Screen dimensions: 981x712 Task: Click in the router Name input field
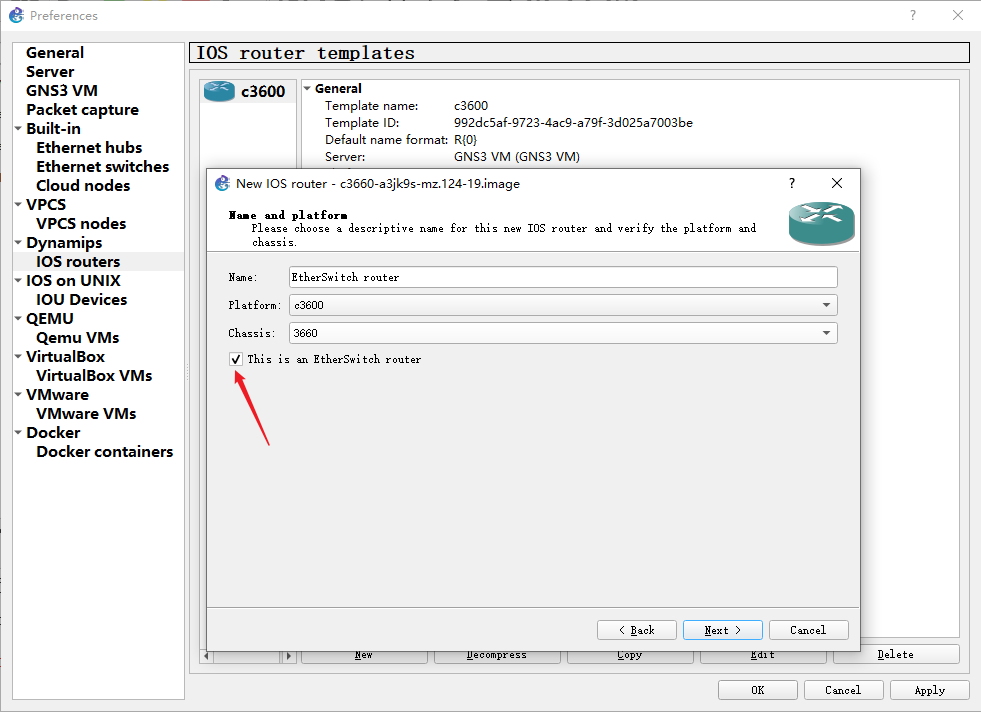[x=563, y=277]
